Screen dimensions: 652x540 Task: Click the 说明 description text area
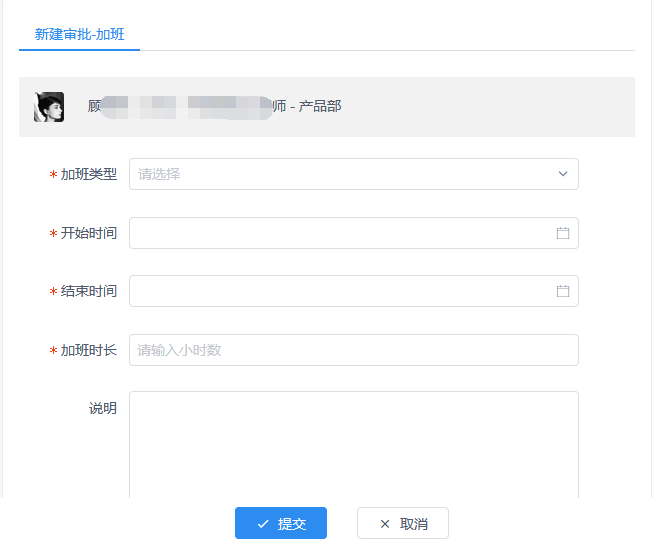353,444
